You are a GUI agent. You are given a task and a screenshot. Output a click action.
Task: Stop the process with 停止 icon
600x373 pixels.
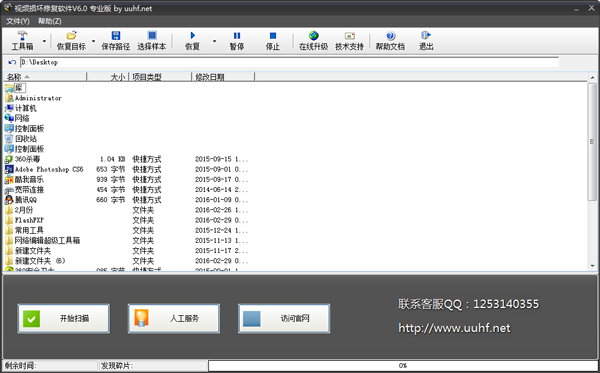point(273,36)
